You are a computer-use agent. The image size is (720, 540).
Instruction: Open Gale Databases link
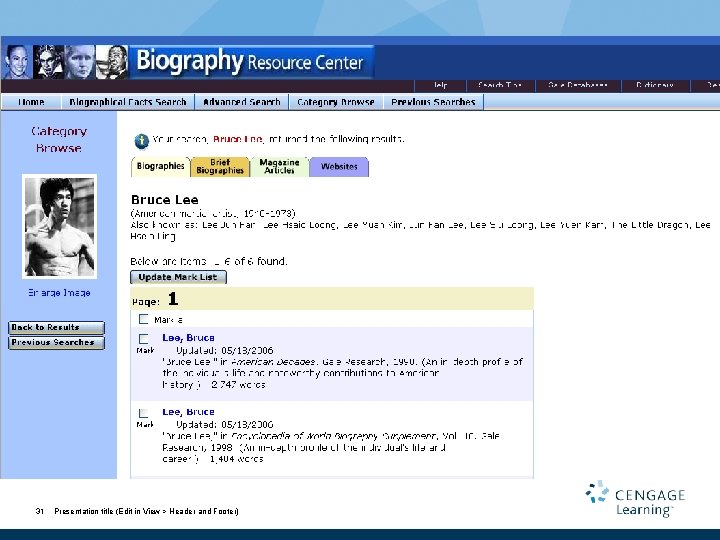coord(578,85)
